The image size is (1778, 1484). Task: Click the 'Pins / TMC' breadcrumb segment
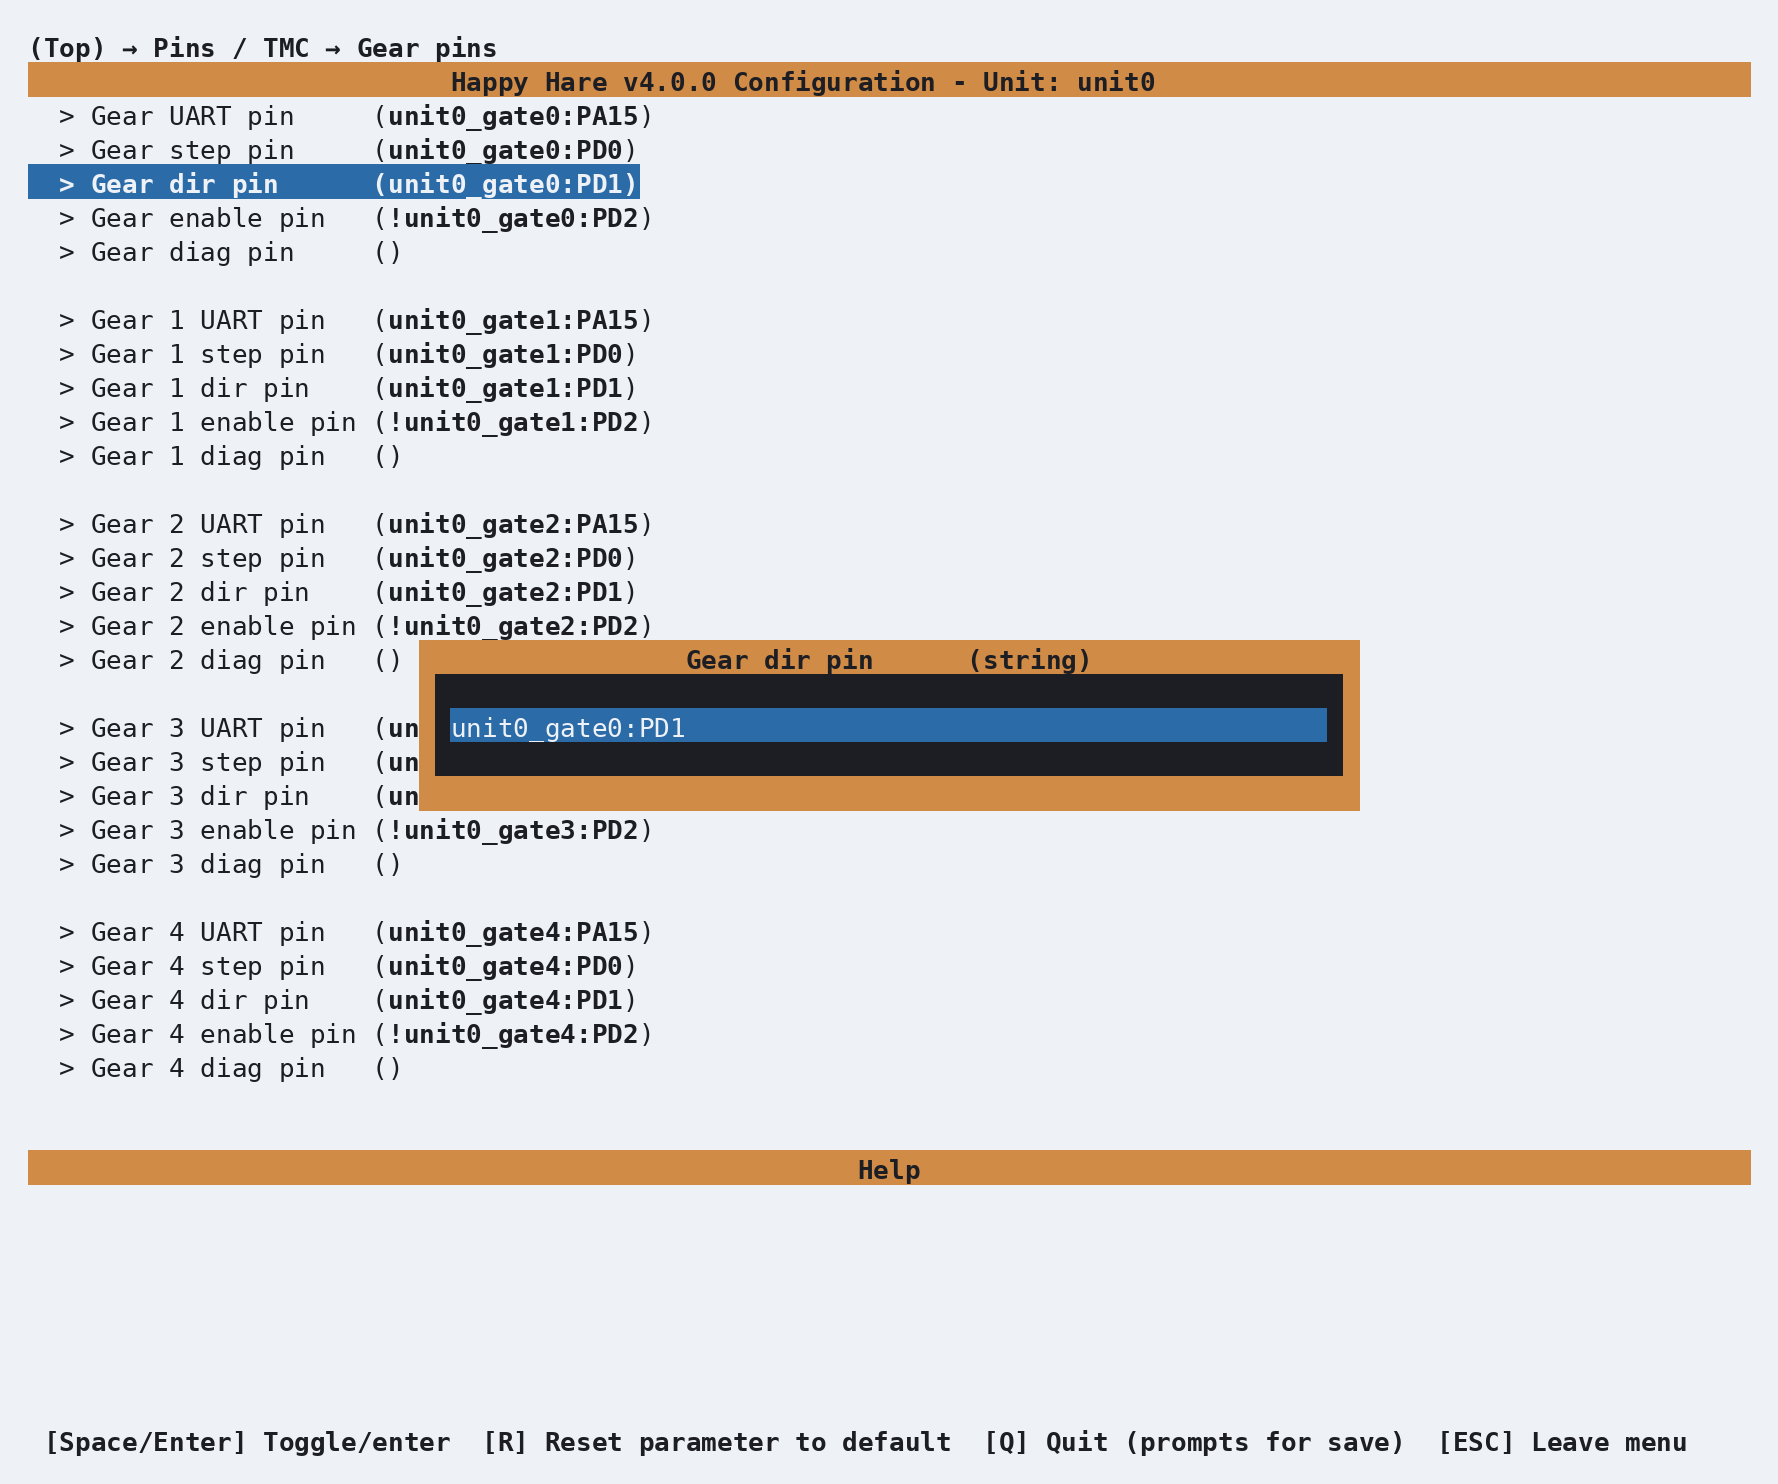click(231, 48)
